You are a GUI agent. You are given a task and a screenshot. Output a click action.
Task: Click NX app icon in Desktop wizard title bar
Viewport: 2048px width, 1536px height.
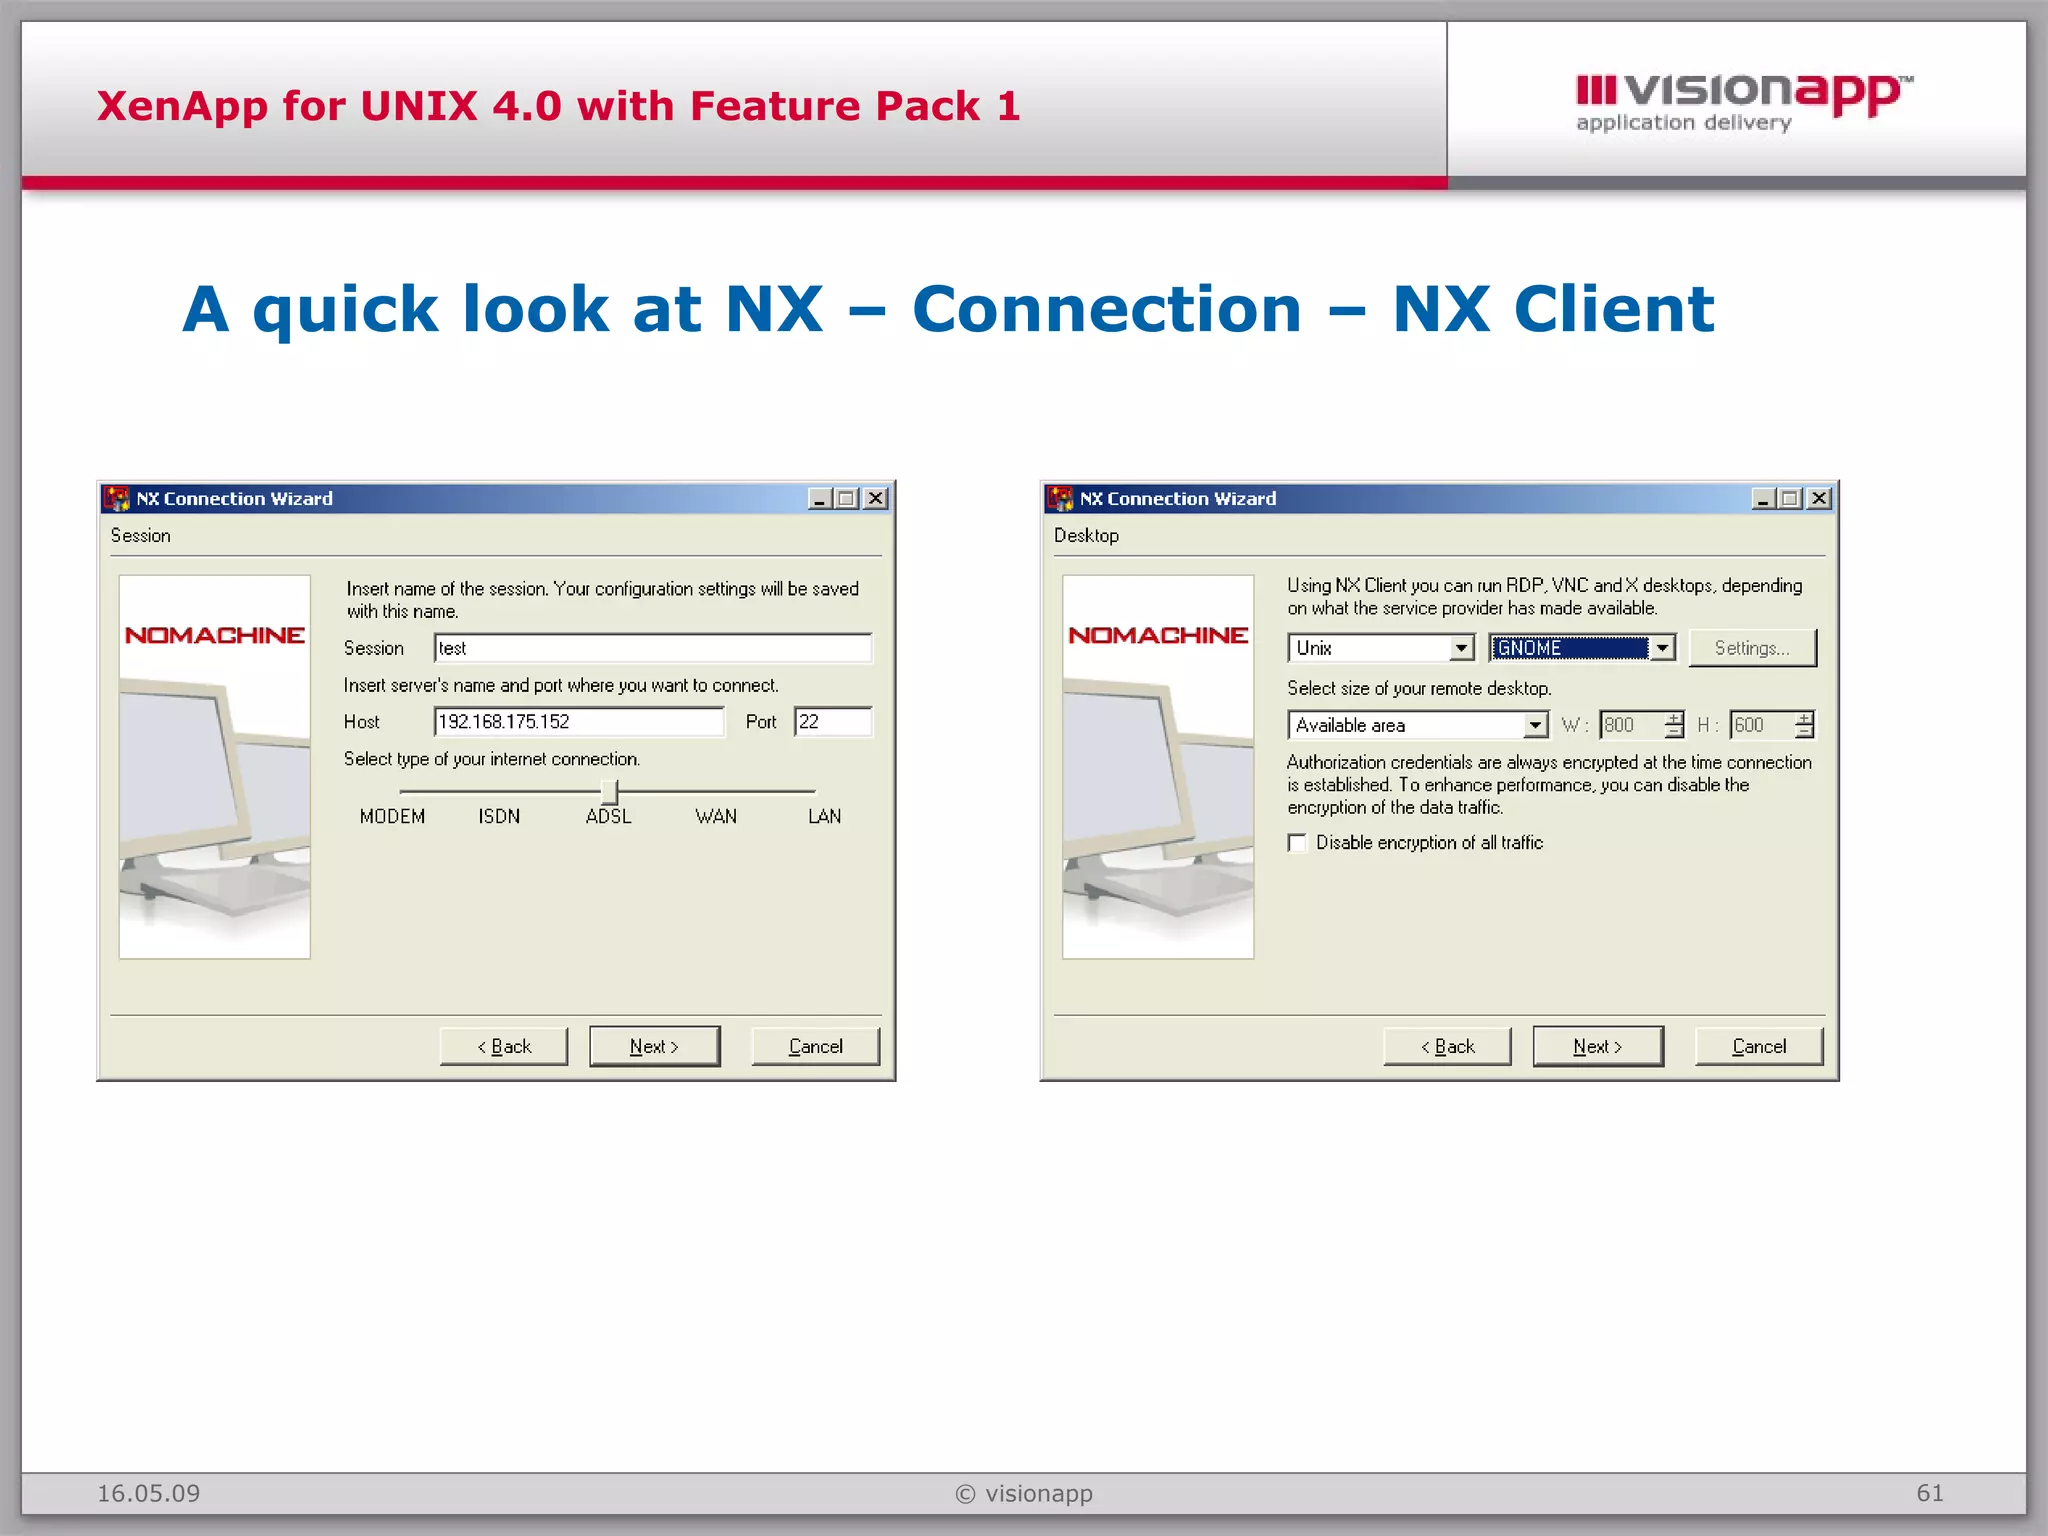click(1060, 498)
